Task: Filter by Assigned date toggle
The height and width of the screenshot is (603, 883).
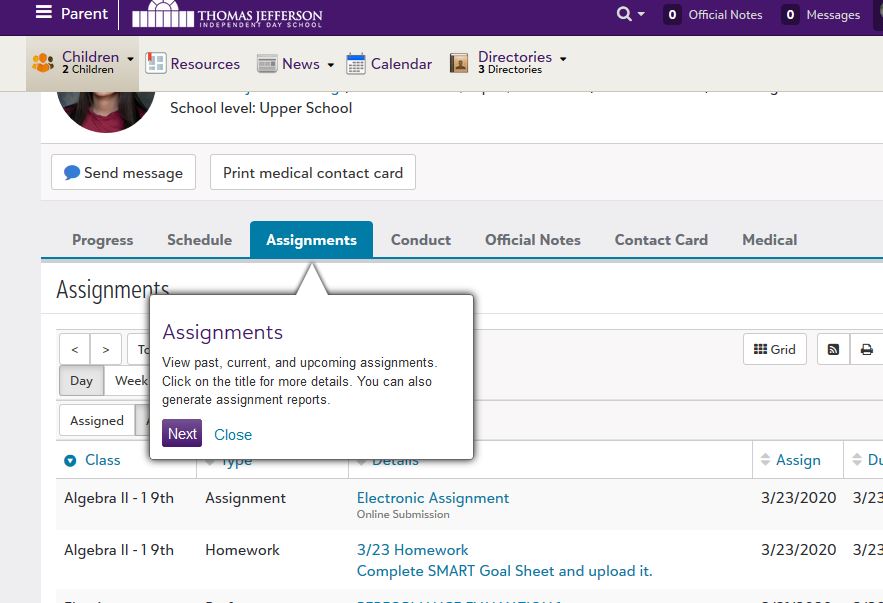Action: pyautogui.click(x=97, y=421)
